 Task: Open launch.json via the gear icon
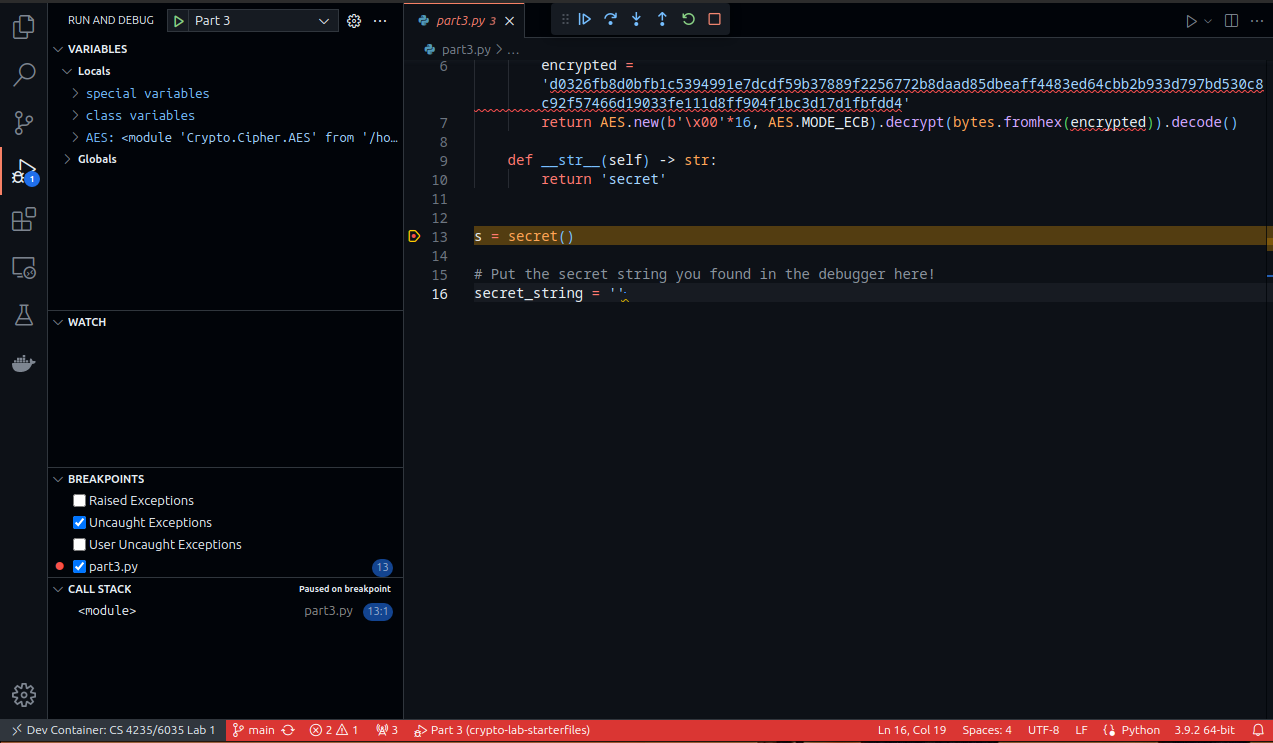click(x=353, y=20)
